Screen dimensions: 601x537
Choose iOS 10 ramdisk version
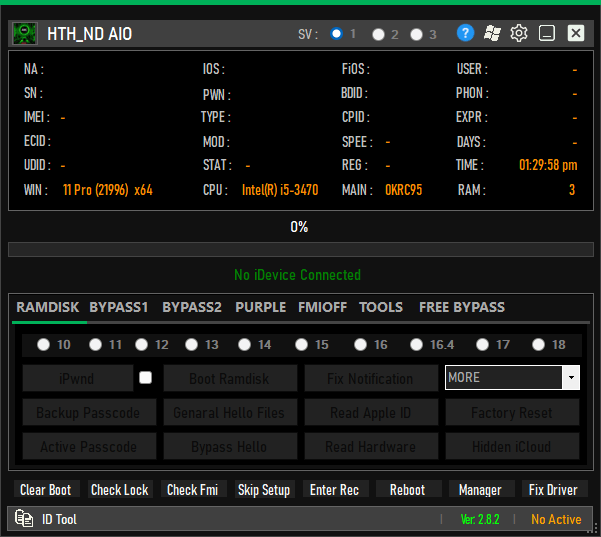pyautogui.click(x=44, y=345)
